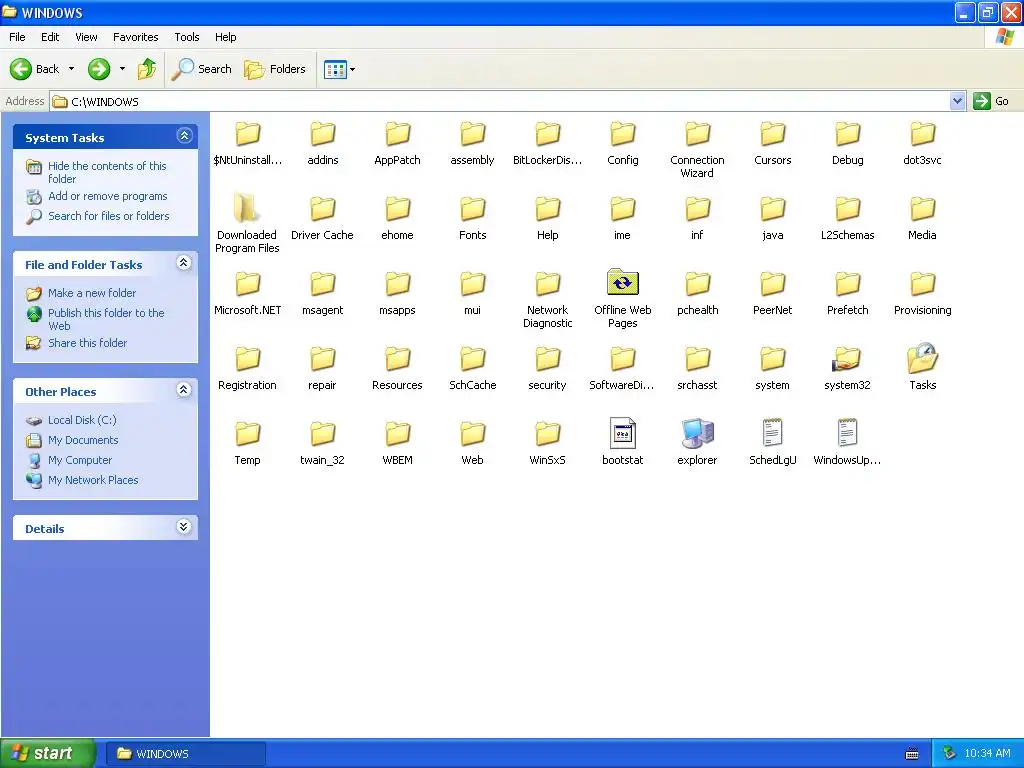Select the Provisioning folder icon
Screen dimensions: 1024x768
click(x=923, y=285)
